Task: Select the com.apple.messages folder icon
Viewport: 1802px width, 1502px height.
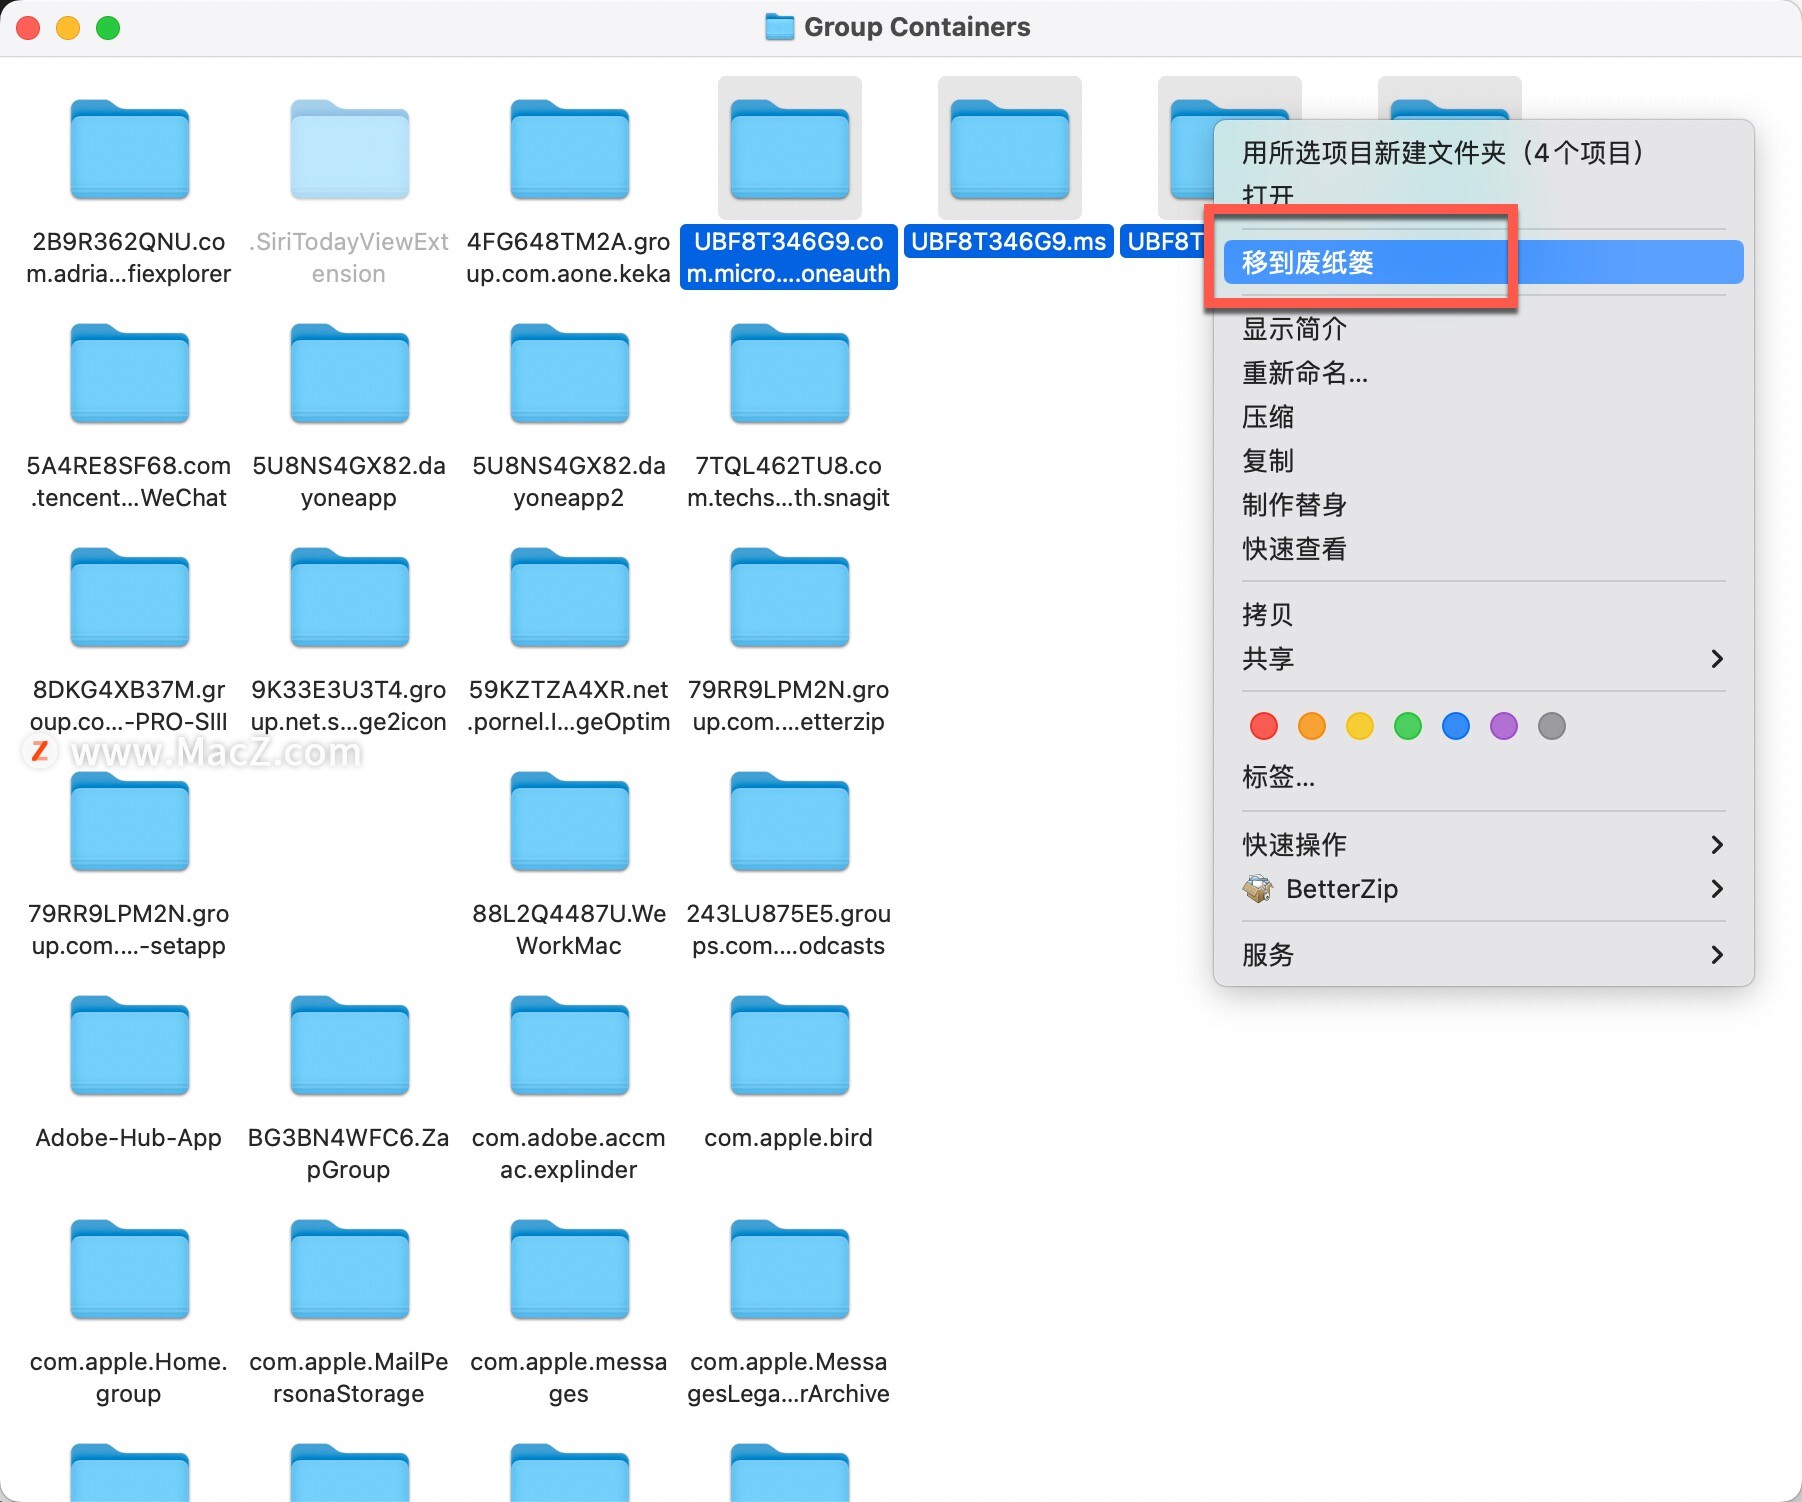Action: click(x=570, y=1269)
